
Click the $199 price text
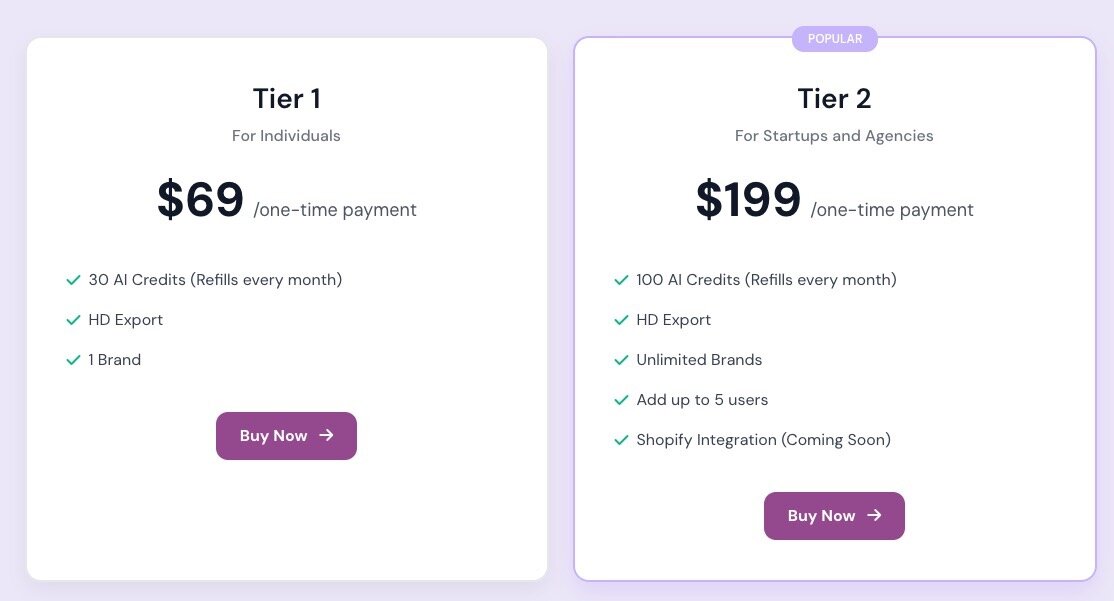(x=748, y=199)
